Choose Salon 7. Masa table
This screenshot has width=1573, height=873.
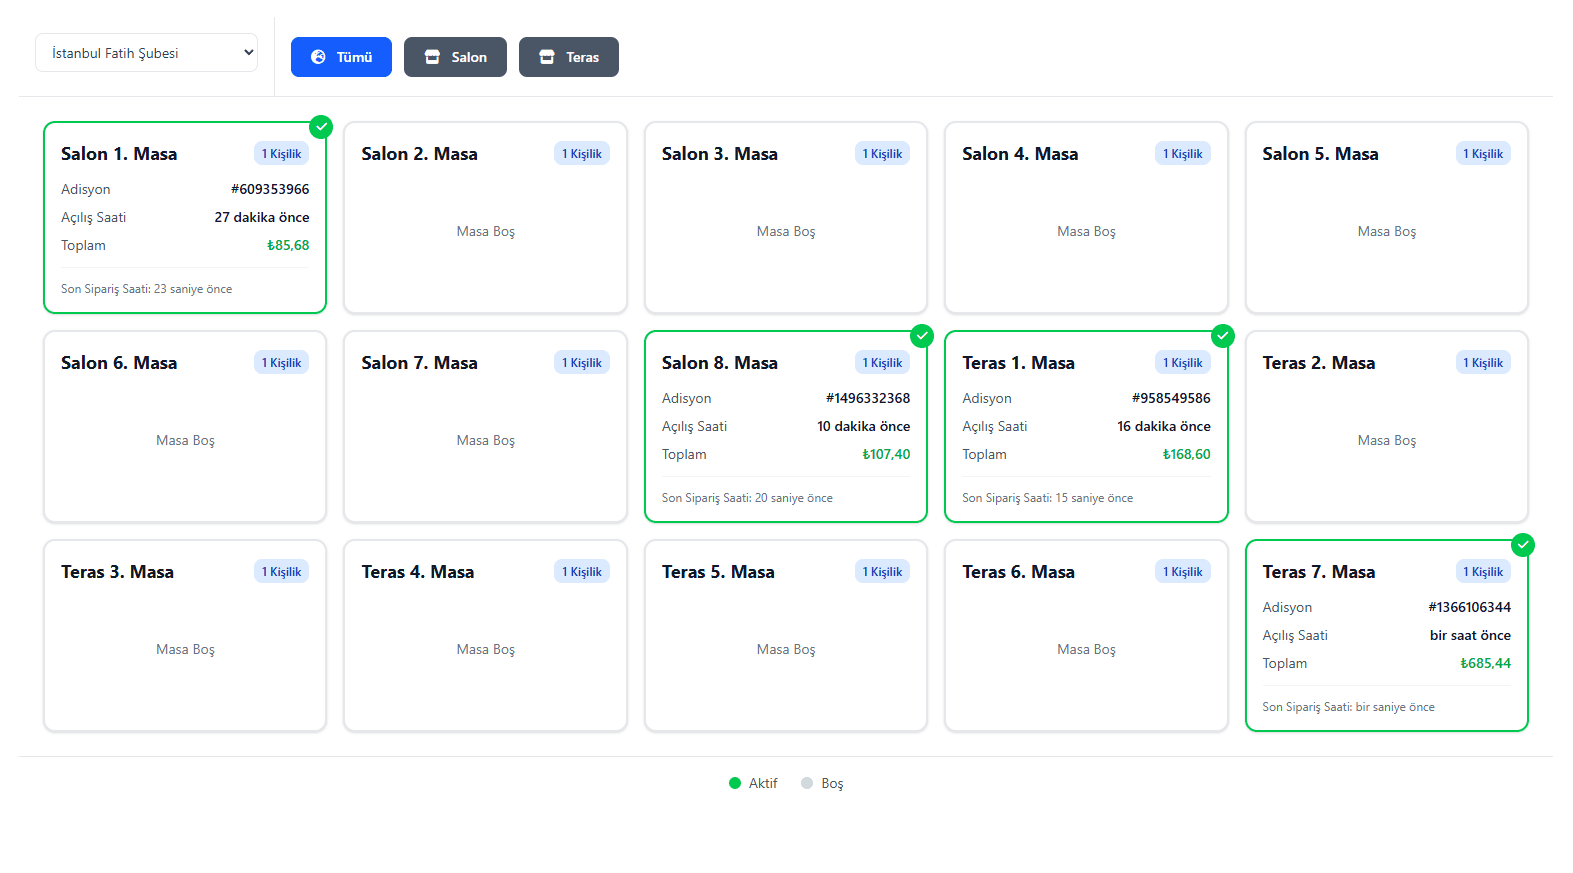pyautogui.click(x=485, y=427)
